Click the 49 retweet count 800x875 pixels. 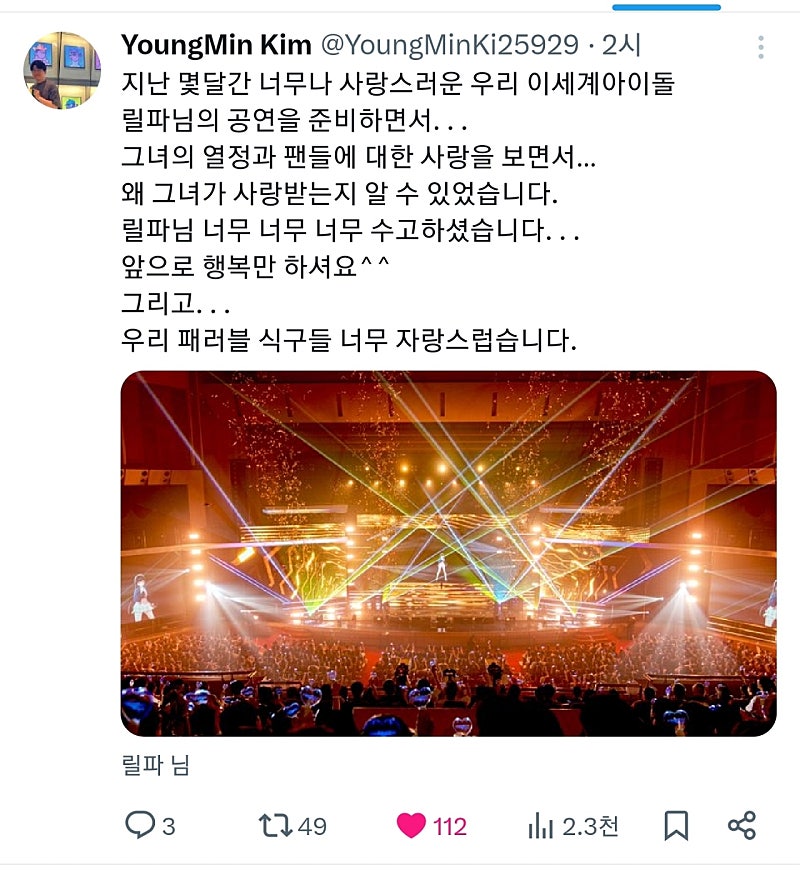[x=312, y=826]
